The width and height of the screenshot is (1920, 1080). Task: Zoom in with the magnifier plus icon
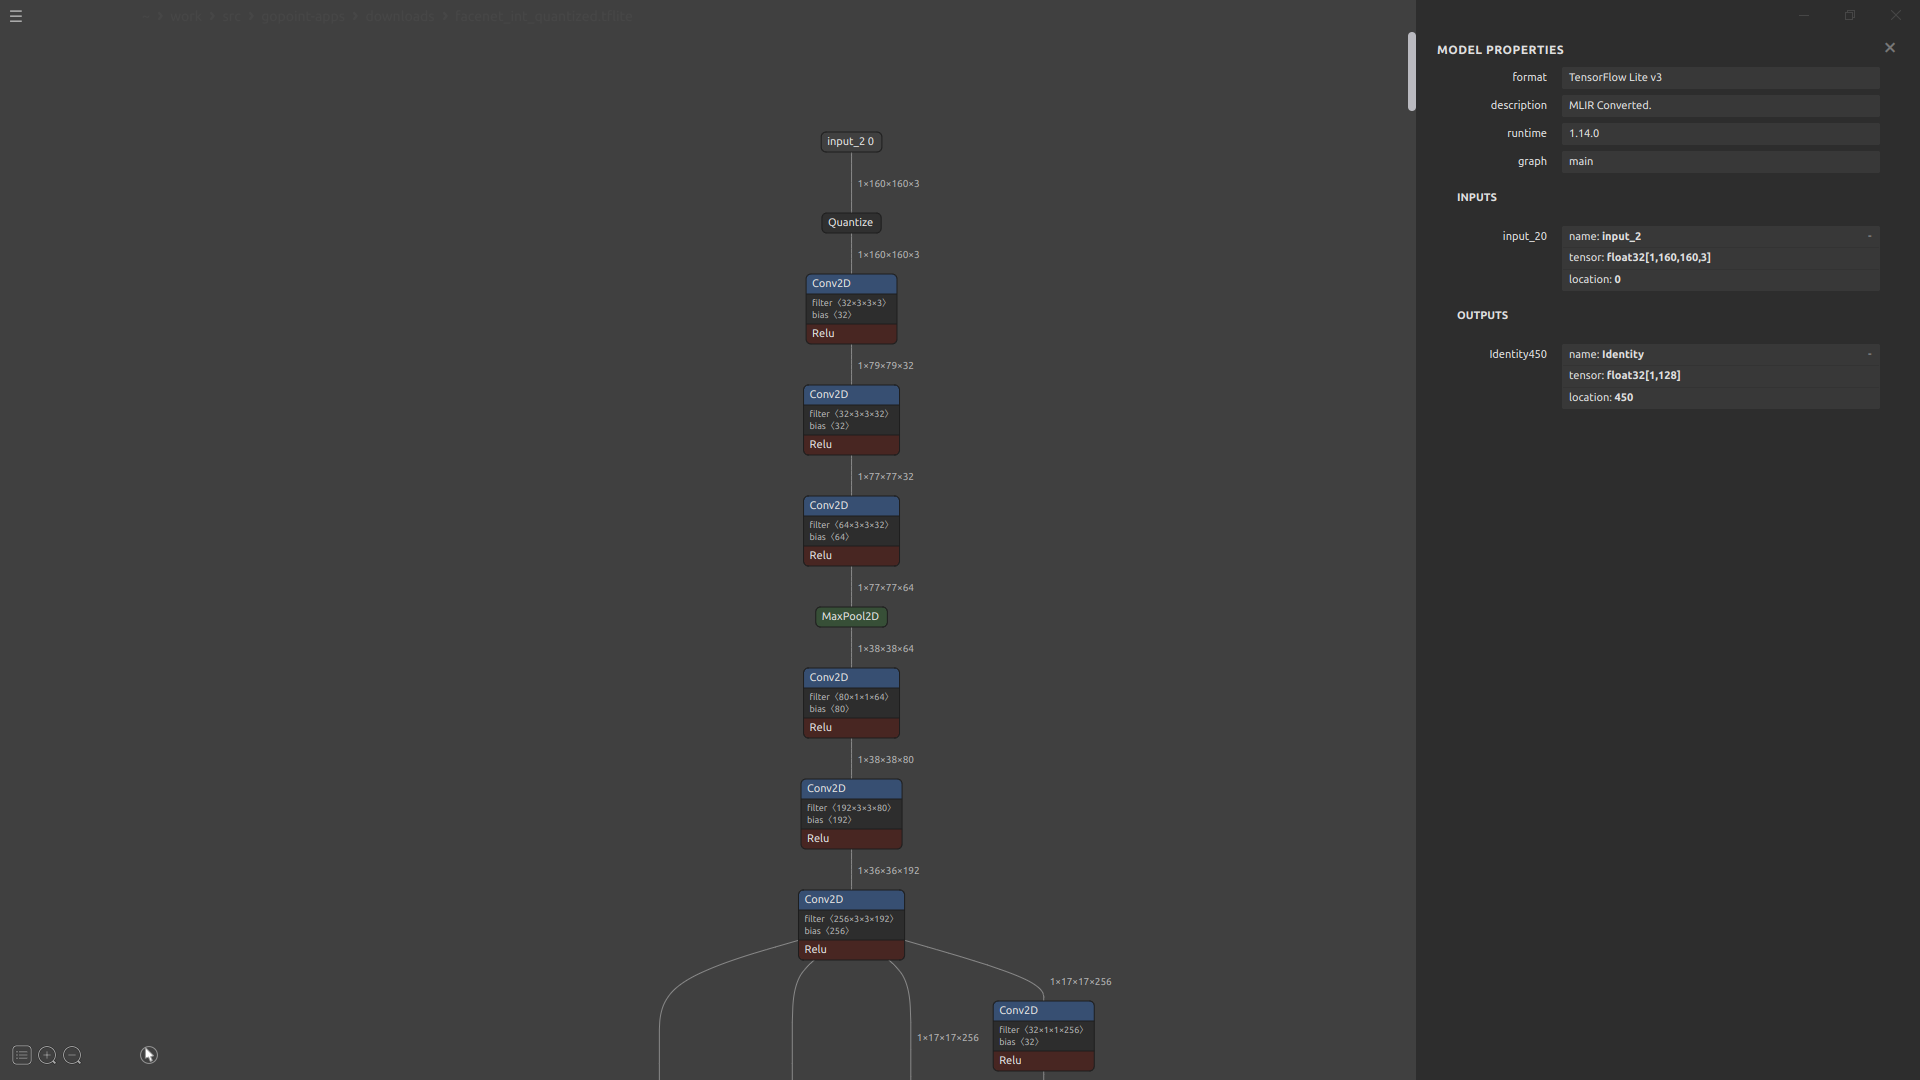point(47,1055)
